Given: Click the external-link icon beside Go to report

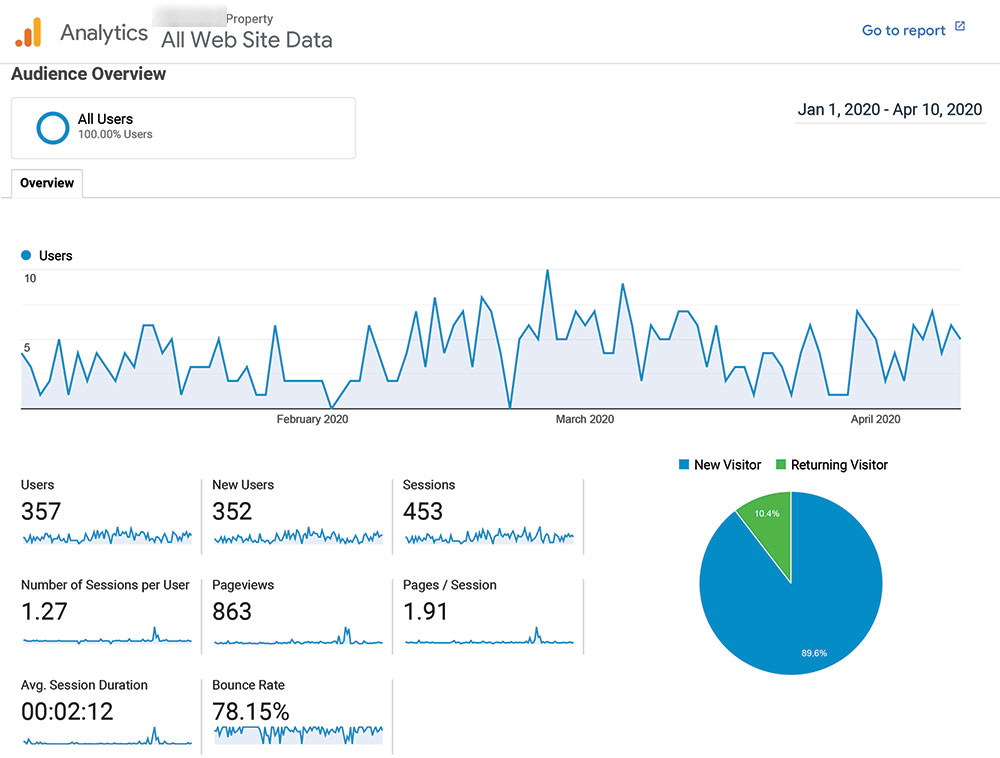Looking at the screenshot, I should pos(960,26).
